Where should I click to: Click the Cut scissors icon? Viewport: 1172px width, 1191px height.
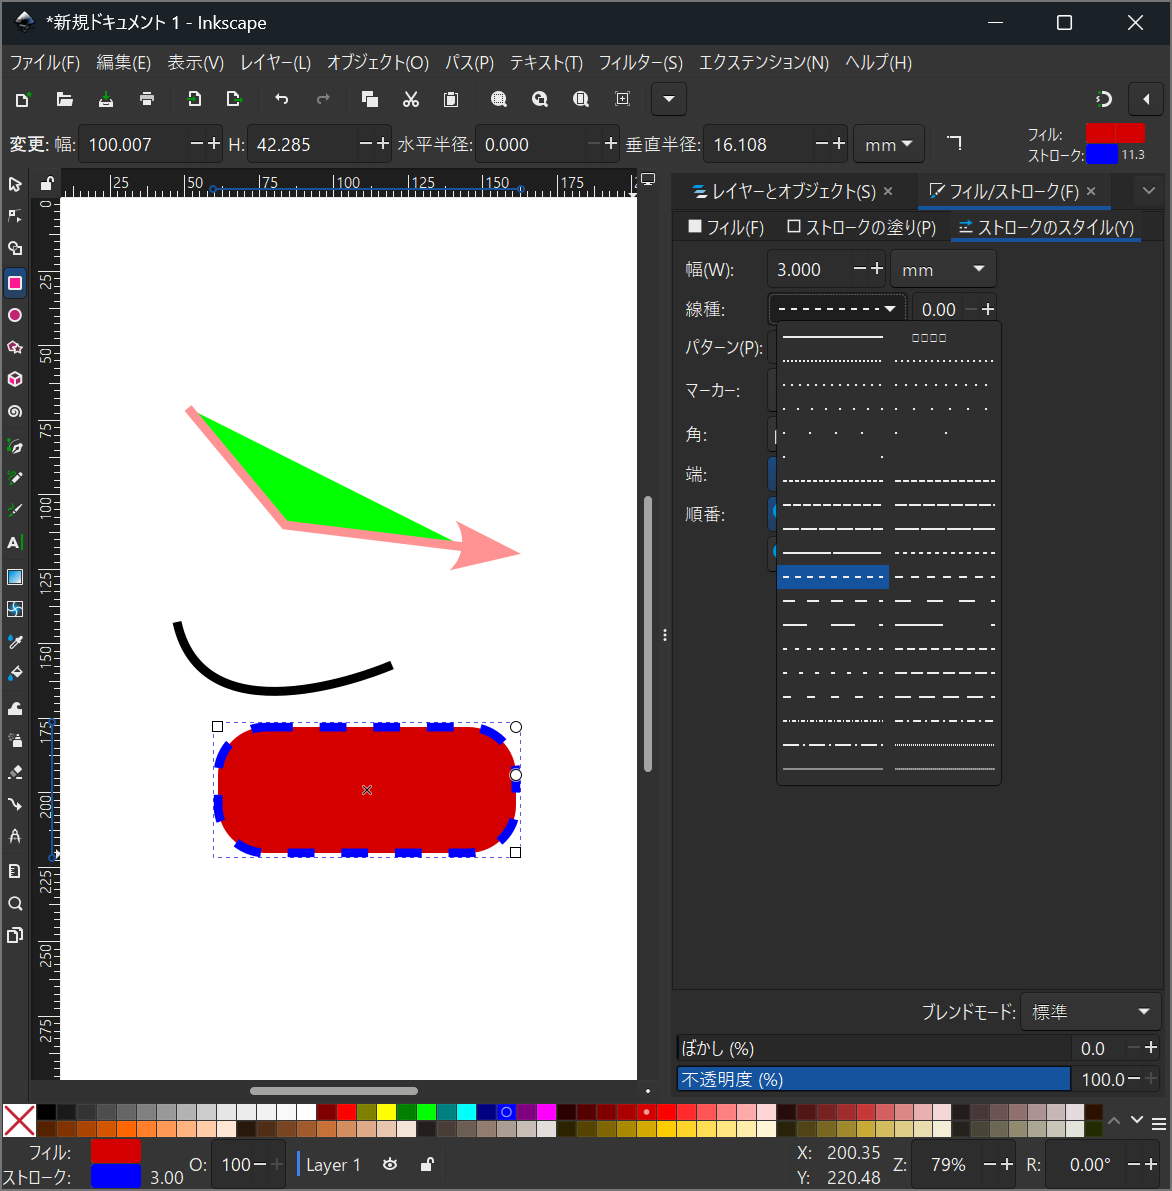pyautogui.click(x=410, y=99)
